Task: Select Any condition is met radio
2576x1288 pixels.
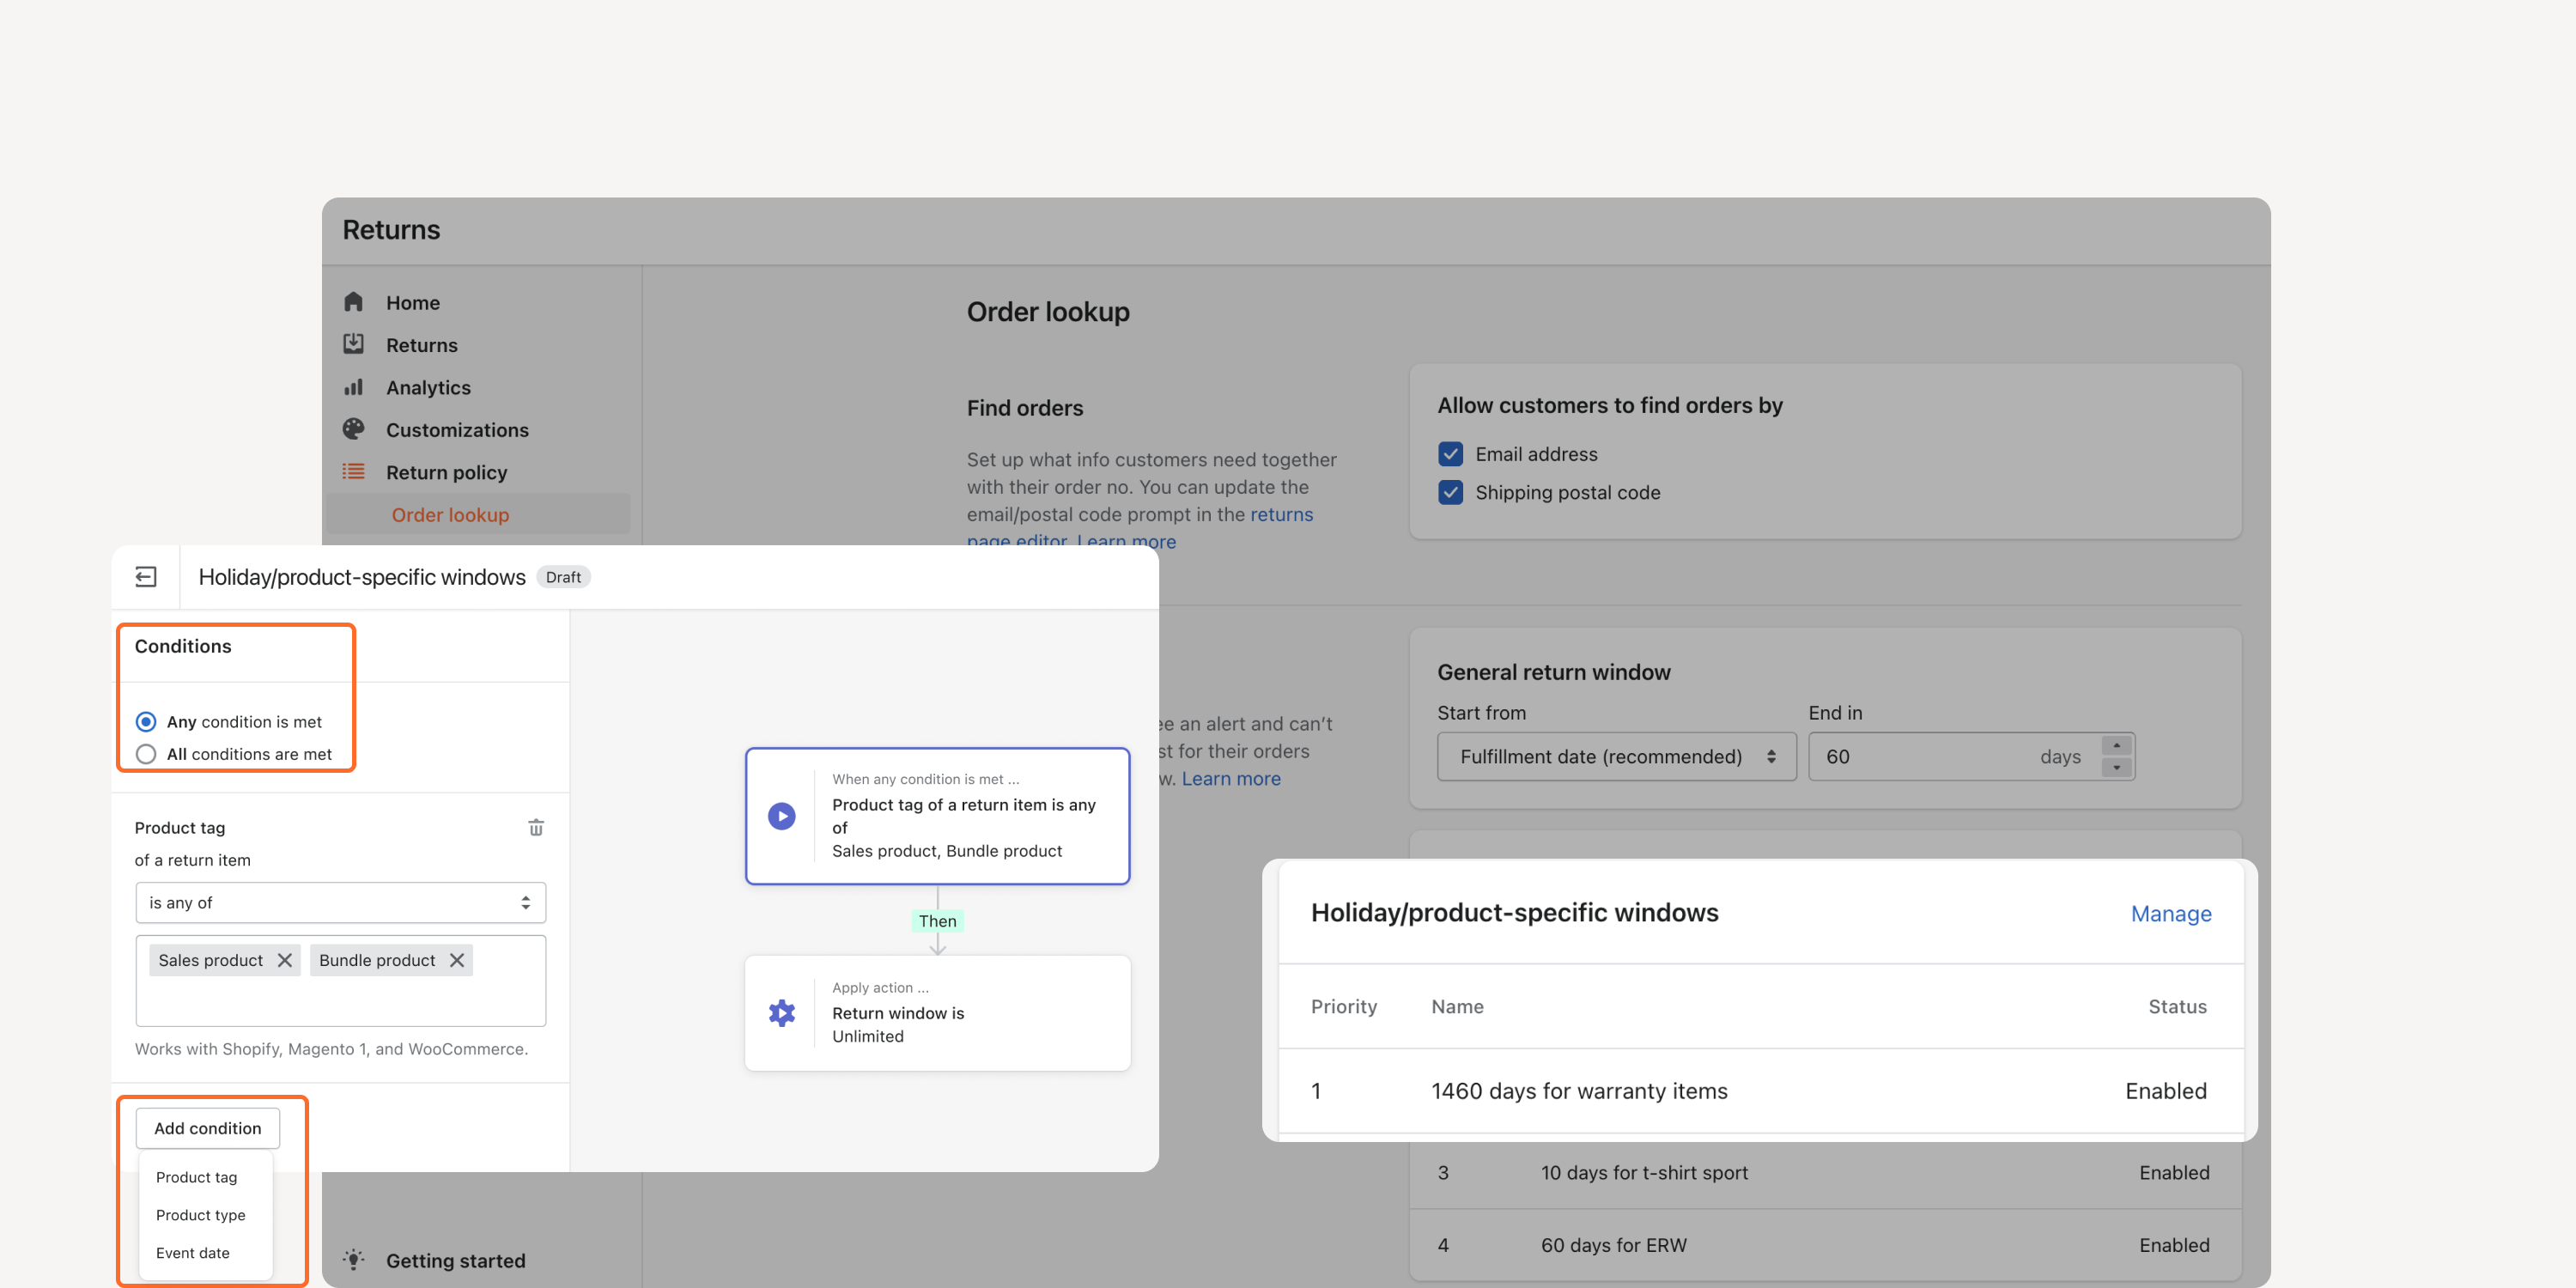Action: [x=146, y=721]
